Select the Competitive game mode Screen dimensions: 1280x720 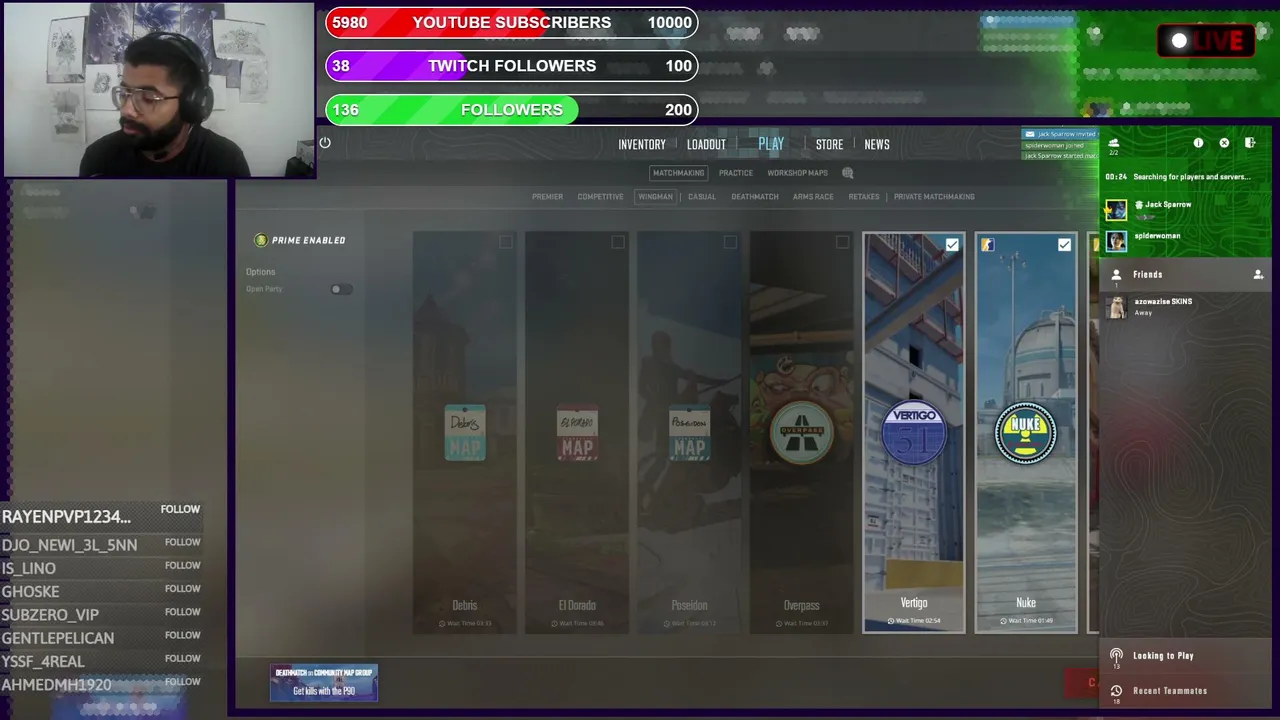600,197
